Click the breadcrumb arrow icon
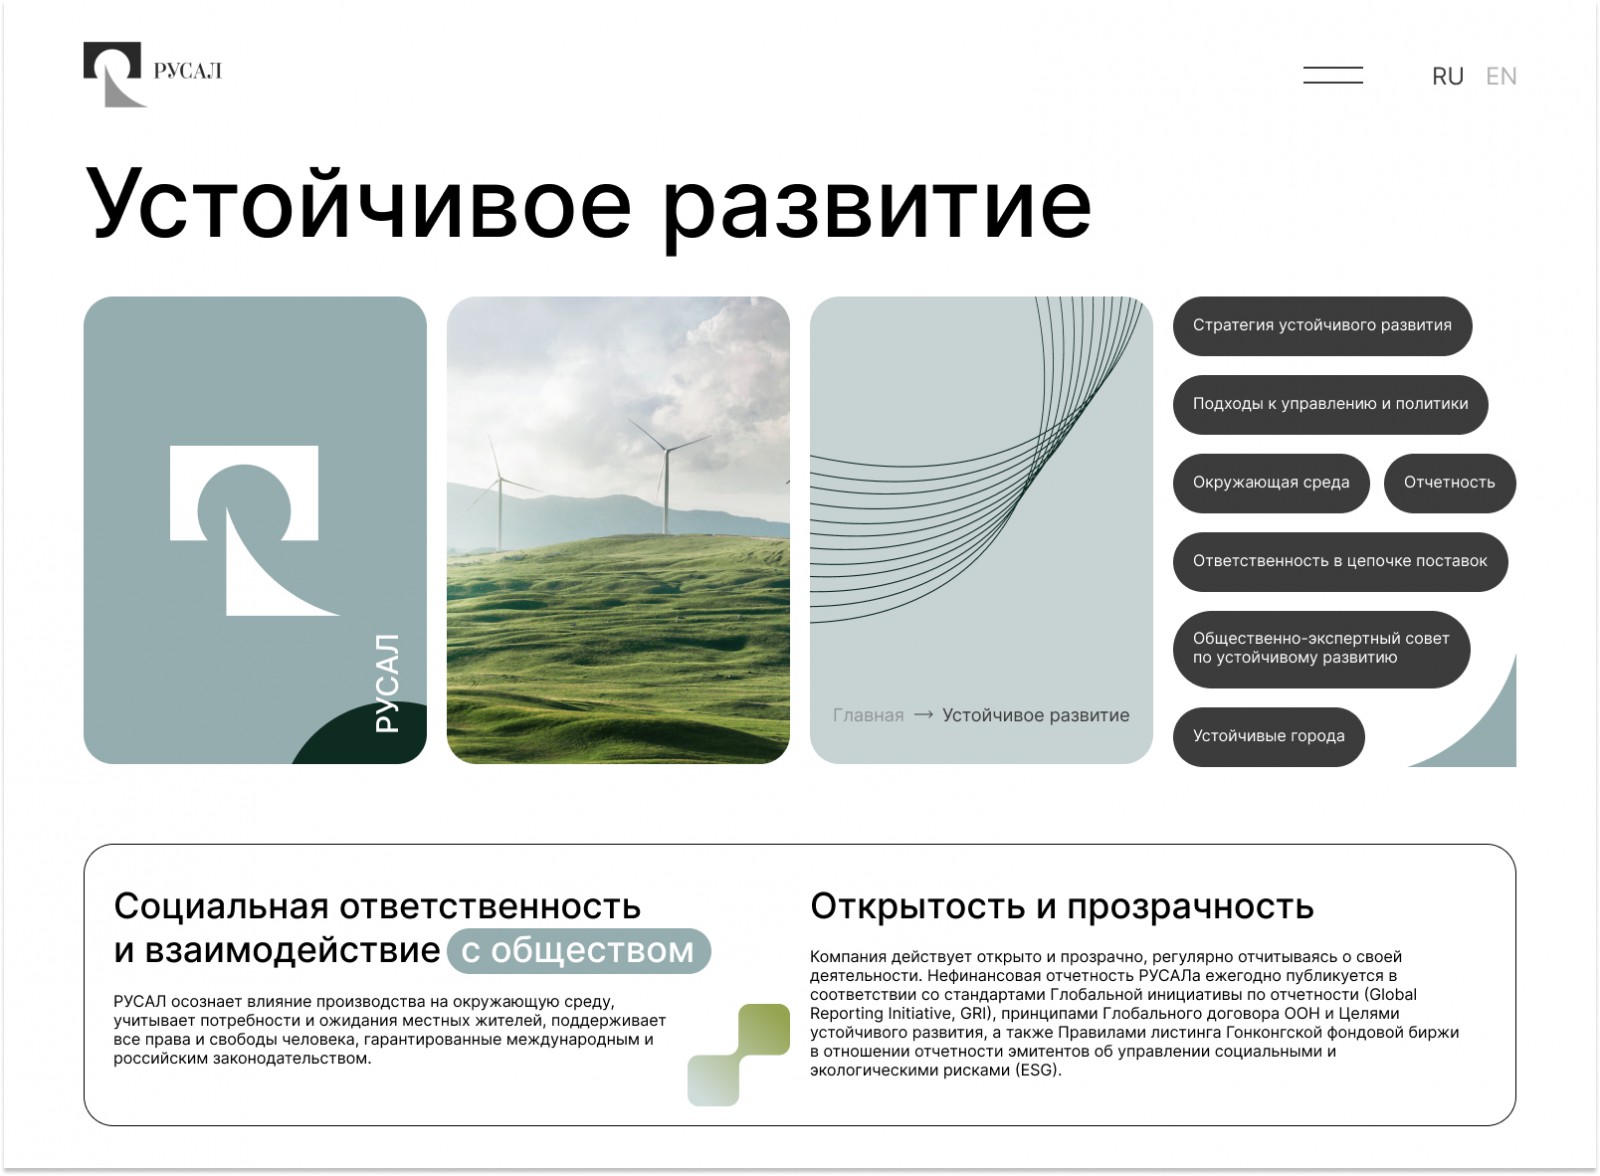The width and height of the screenshot is (1600, 1176). click(x=924, y=714)
